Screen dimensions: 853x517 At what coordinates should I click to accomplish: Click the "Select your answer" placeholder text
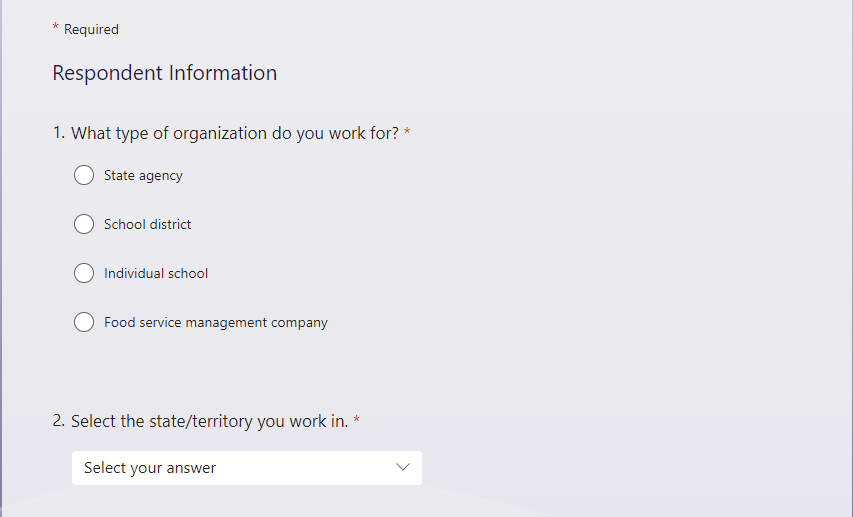150,468
